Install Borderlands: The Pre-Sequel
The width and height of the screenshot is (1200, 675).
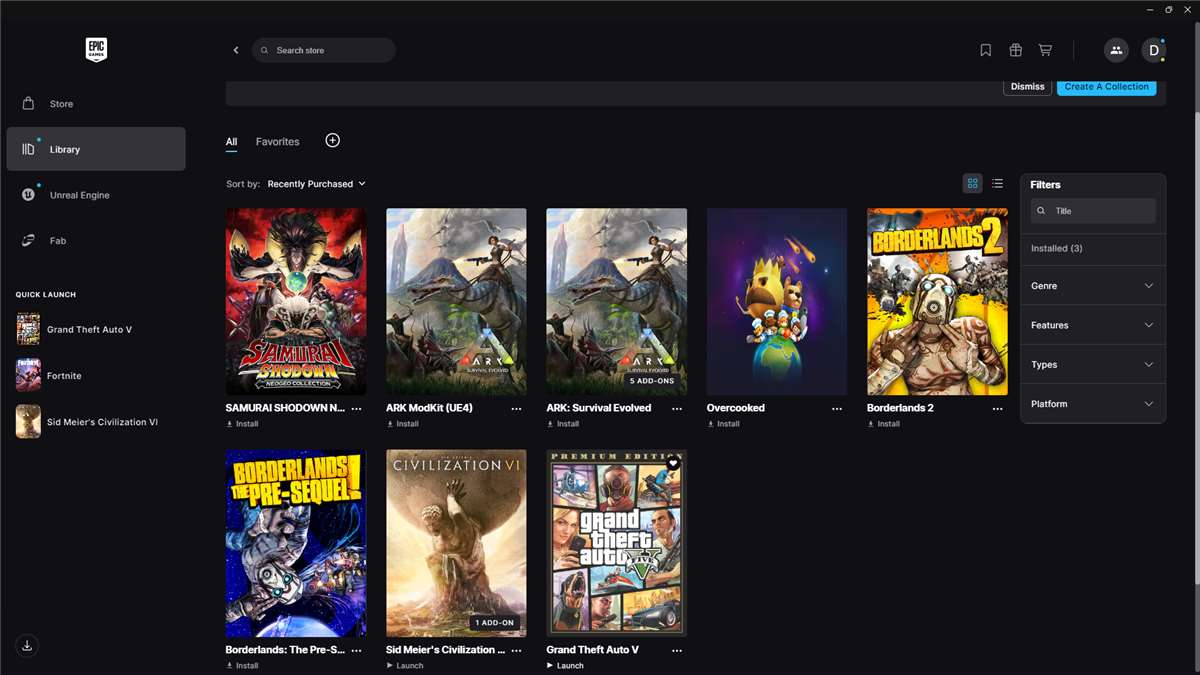click(242, 666)
